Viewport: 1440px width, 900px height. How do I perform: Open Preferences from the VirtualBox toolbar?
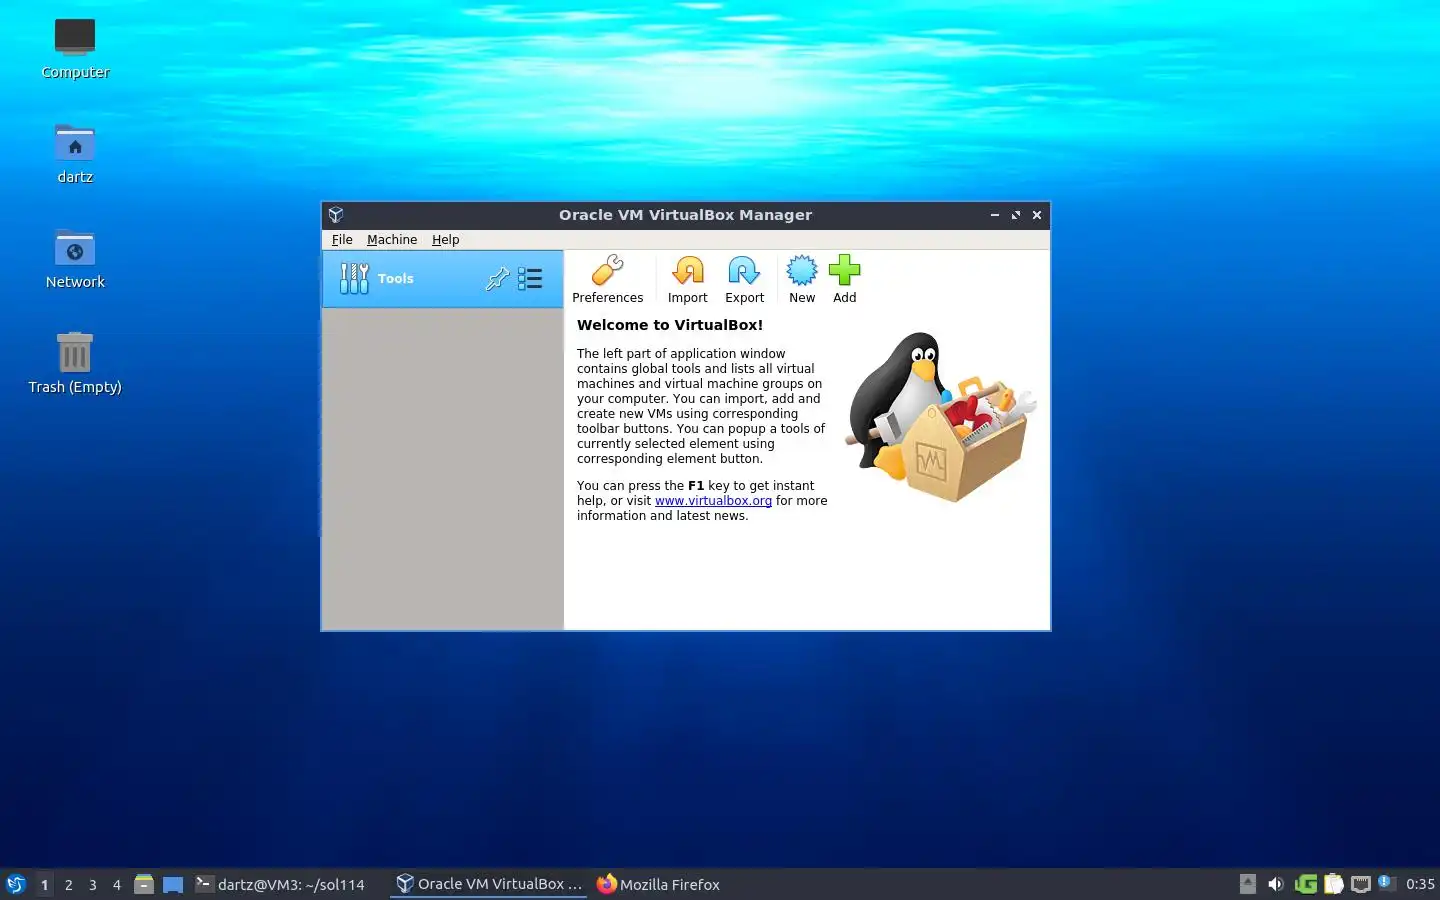point(607,279)
